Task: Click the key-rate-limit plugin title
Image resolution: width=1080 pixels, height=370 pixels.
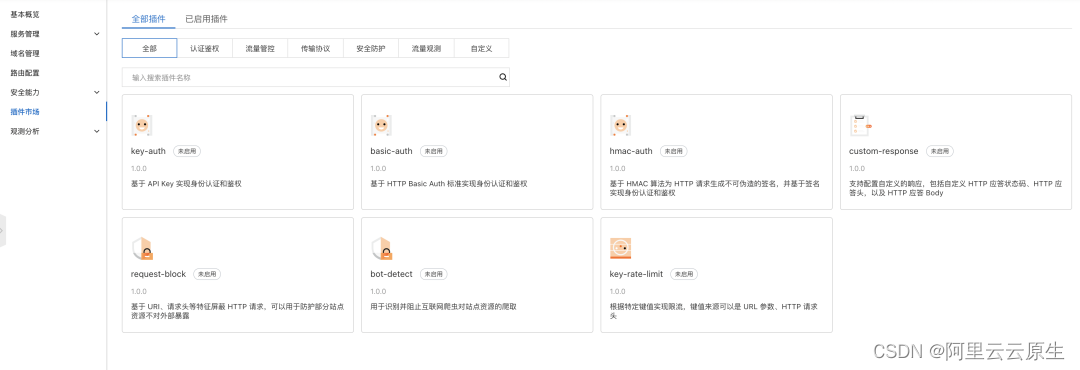Action: click(x=636, y=274)
